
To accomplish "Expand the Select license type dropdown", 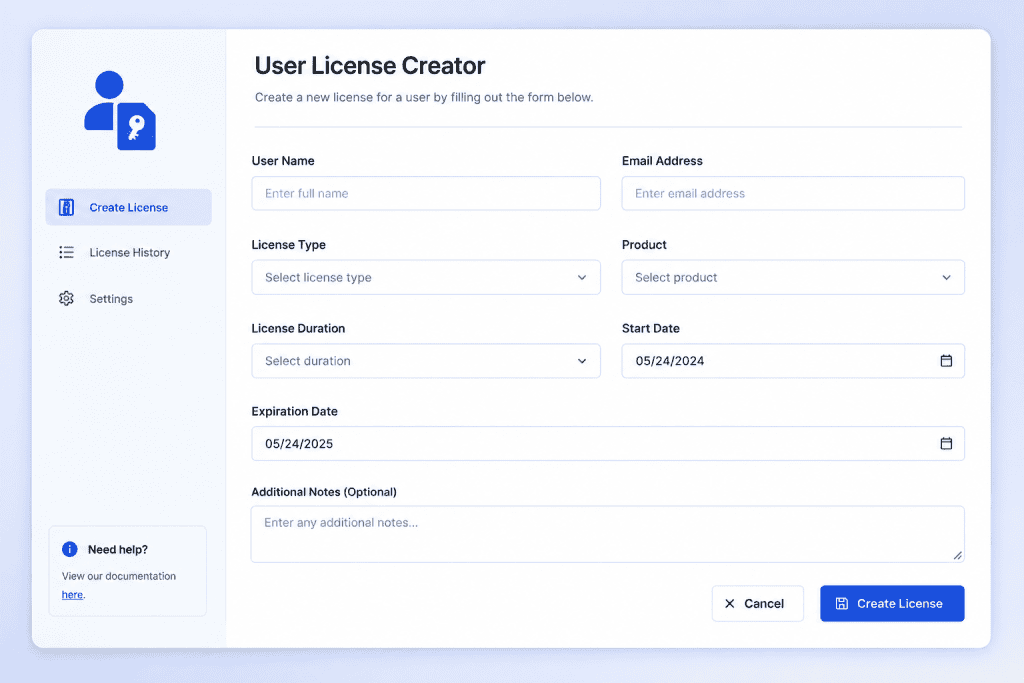I will 426,278.
